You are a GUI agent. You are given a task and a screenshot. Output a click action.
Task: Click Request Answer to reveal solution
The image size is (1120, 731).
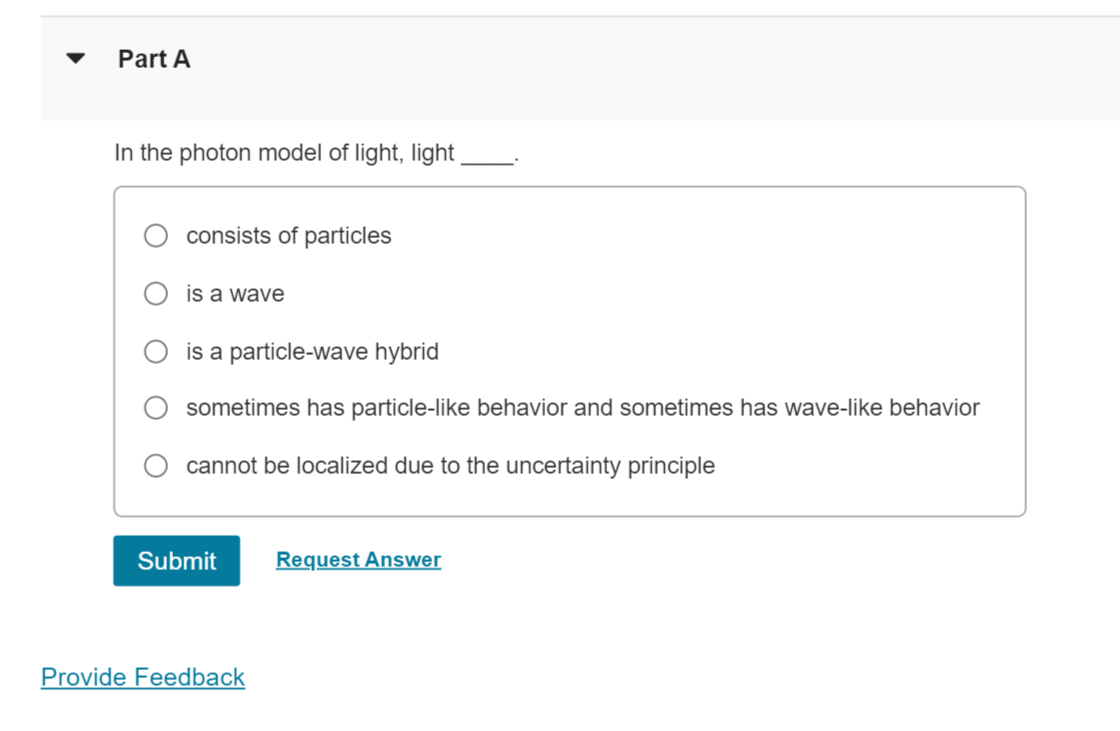tap(358, 559)
